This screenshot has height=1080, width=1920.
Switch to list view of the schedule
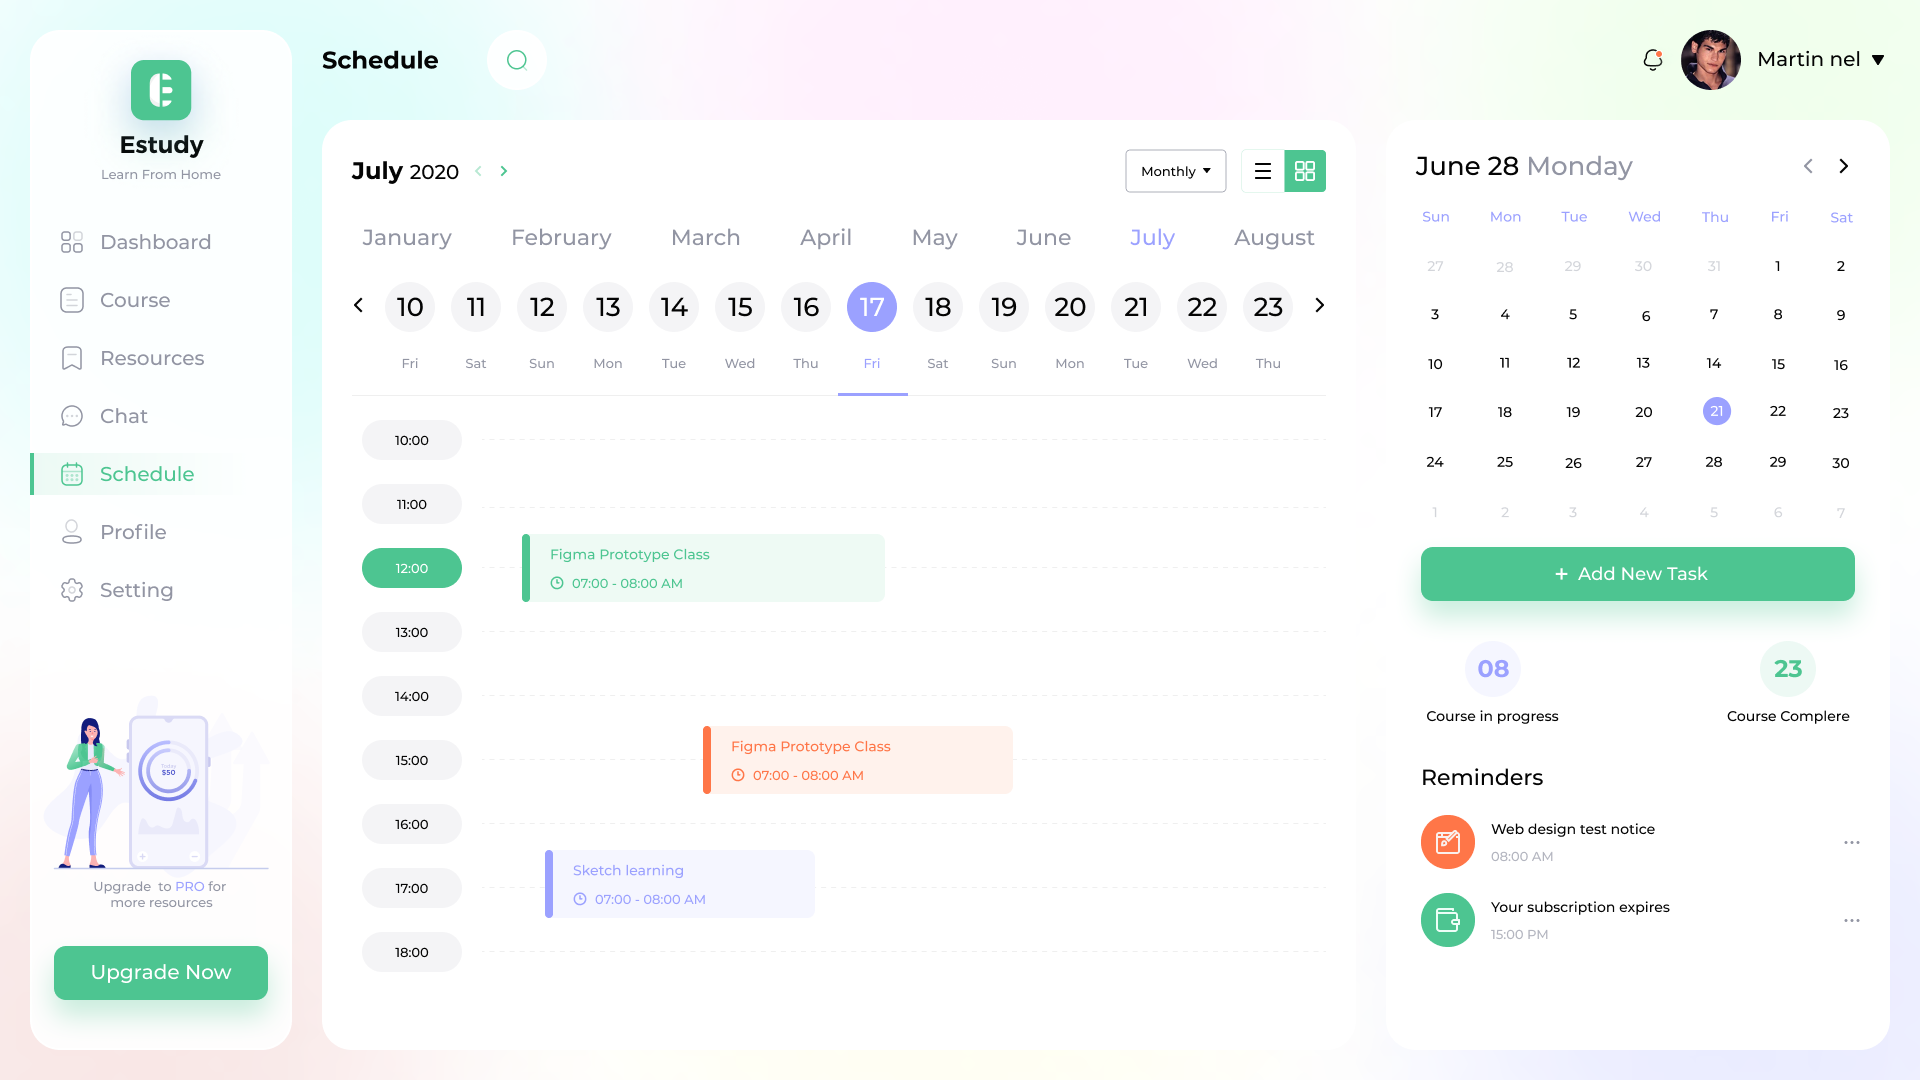click(1262, 171)
